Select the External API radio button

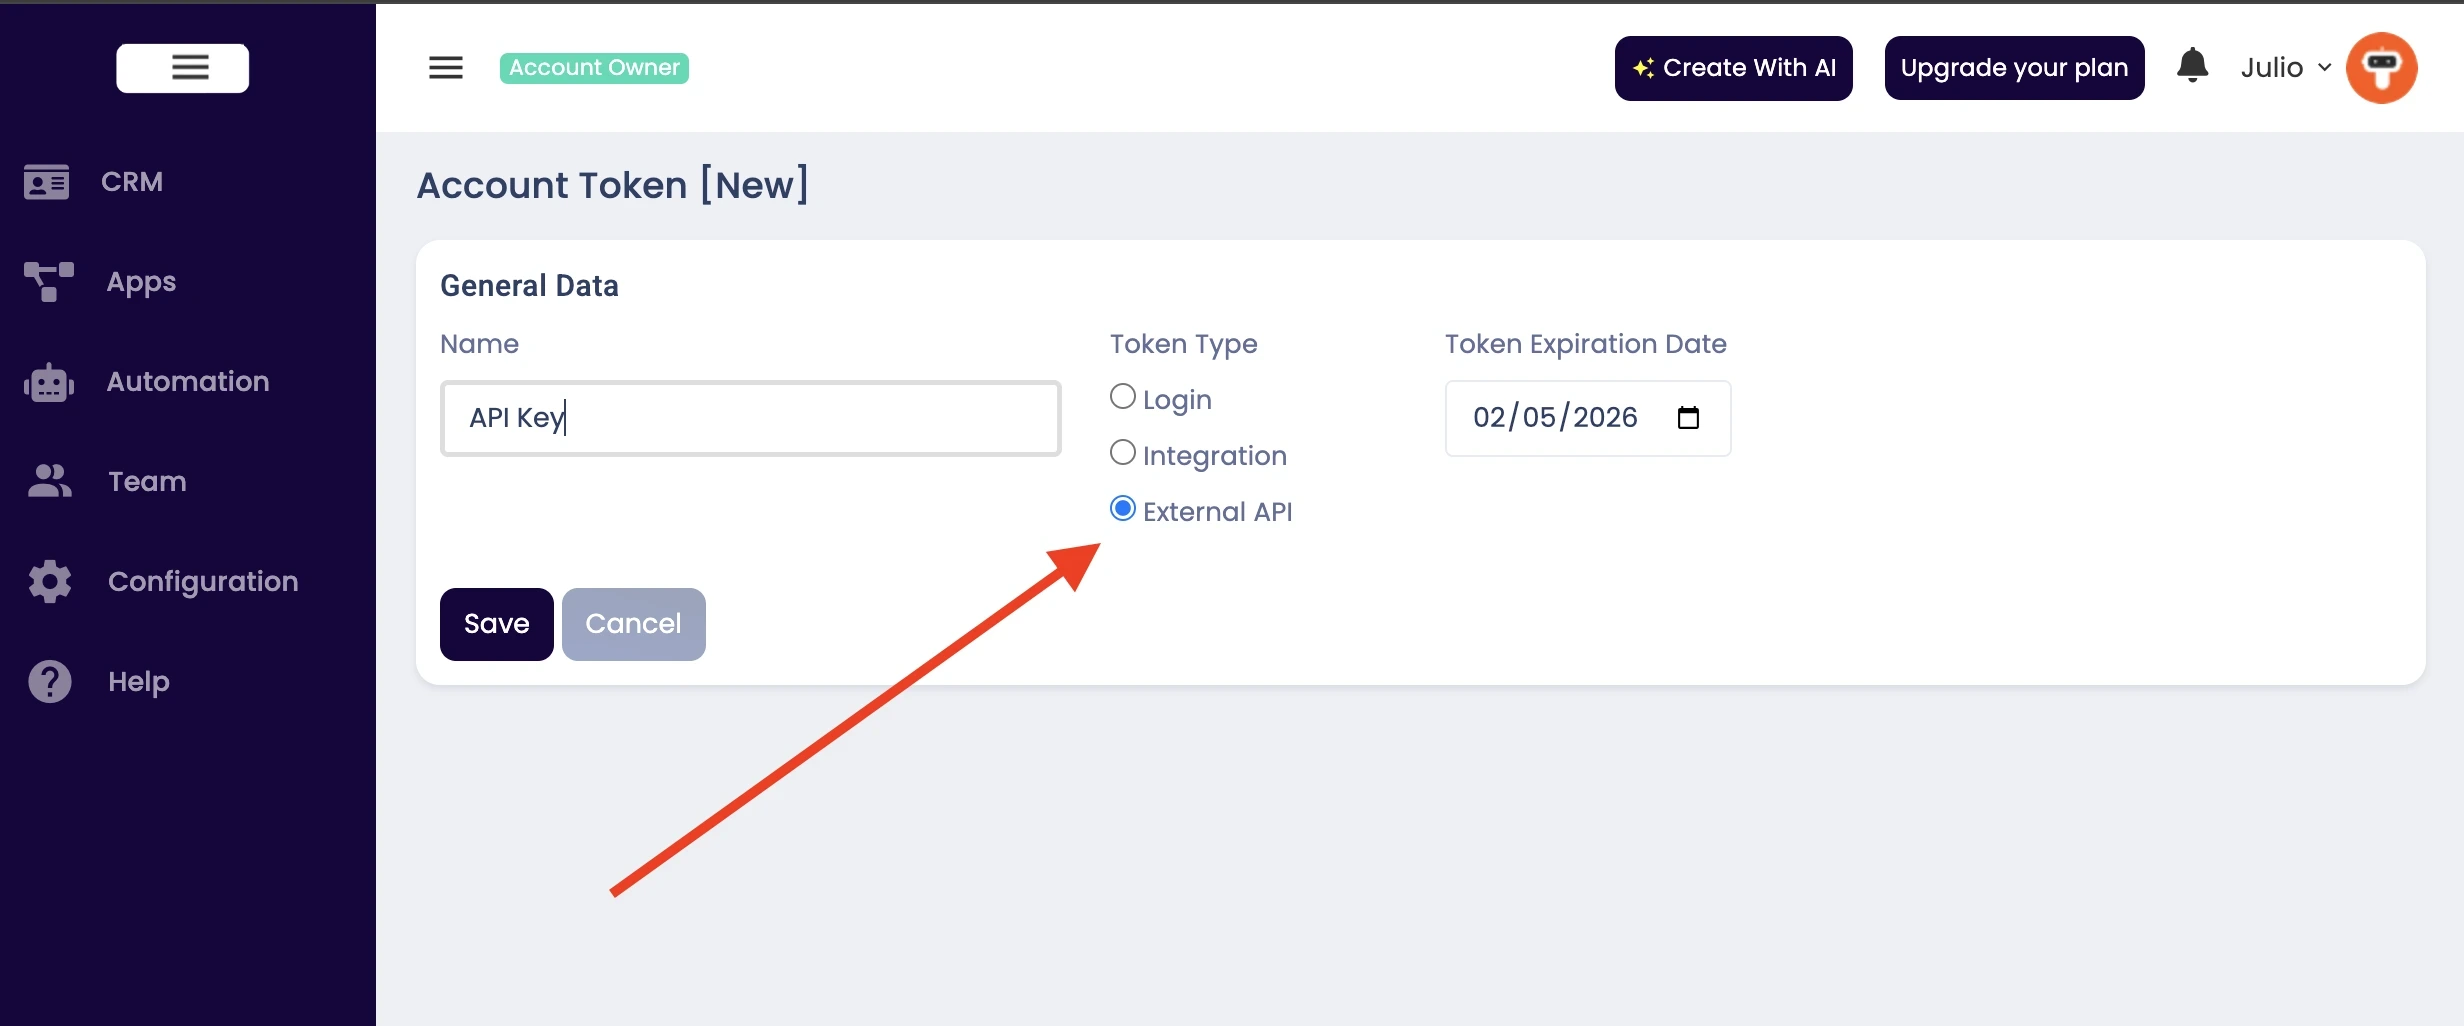(1123, 509)
